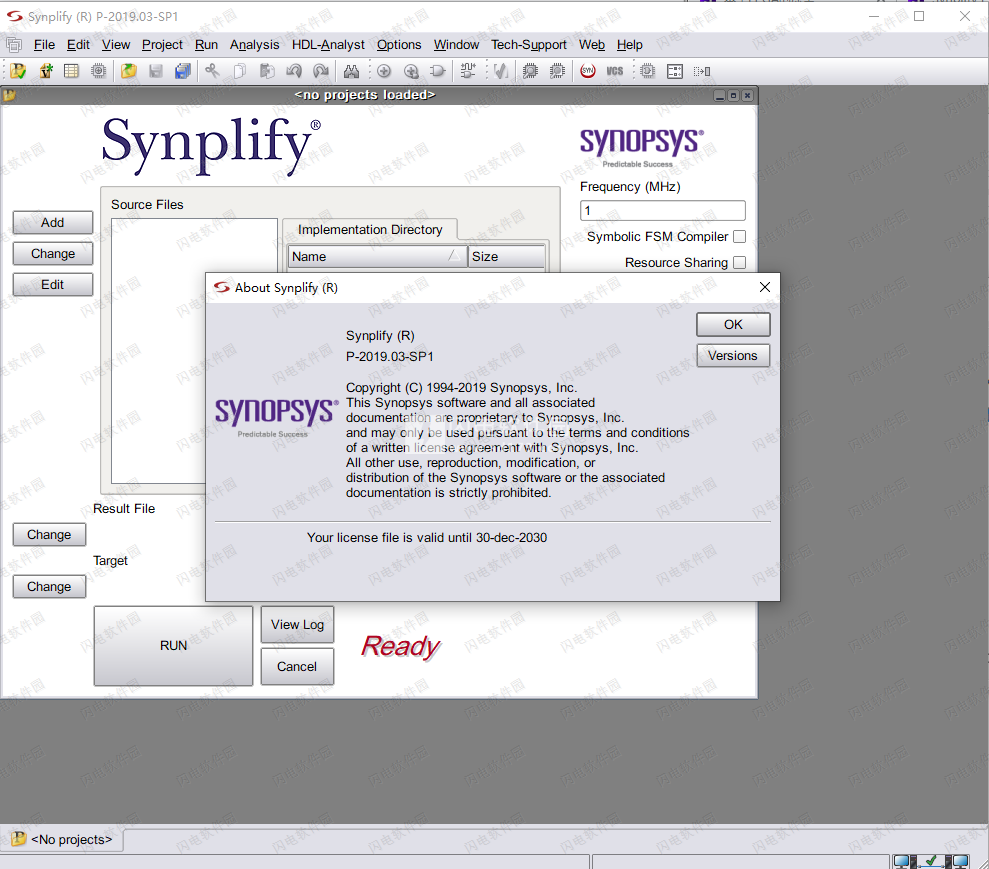This screenshot has width=989, height=869.
Task: Click the second chip with magnifier icon
Action: [x=558, y=71]
